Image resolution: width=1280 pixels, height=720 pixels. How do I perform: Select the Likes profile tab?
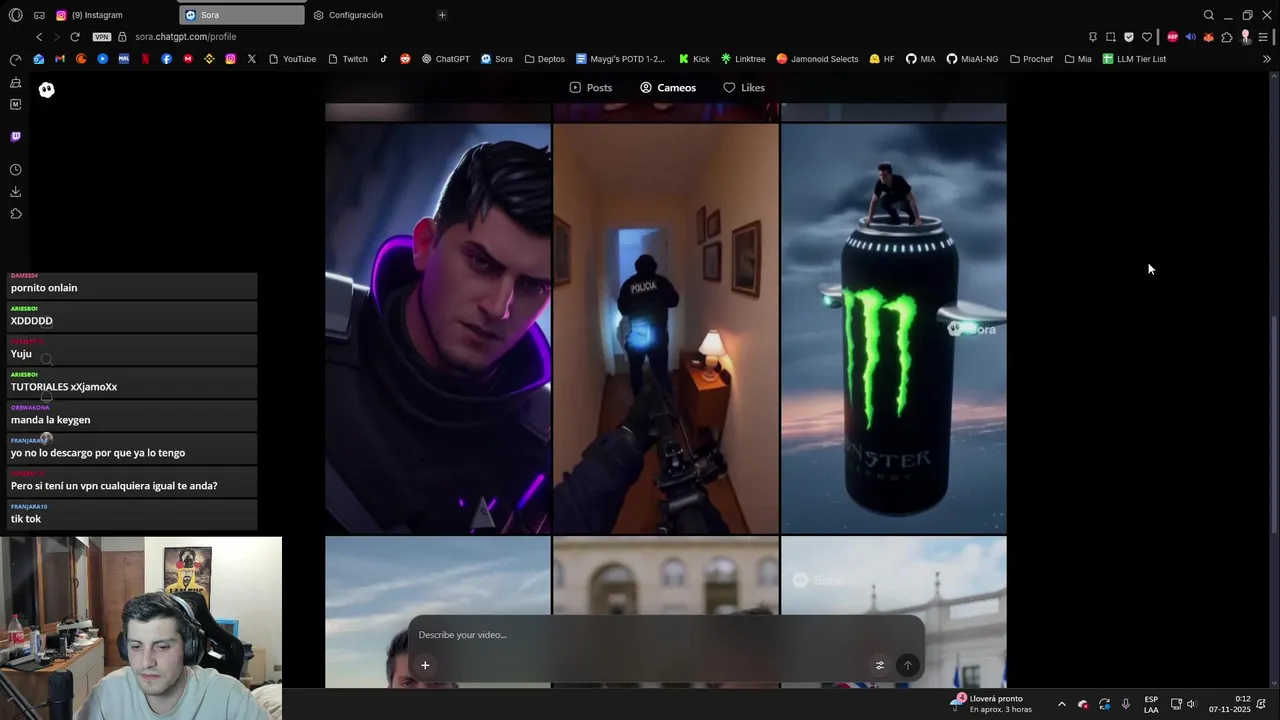pyautogui.click(x=744, y=88)
